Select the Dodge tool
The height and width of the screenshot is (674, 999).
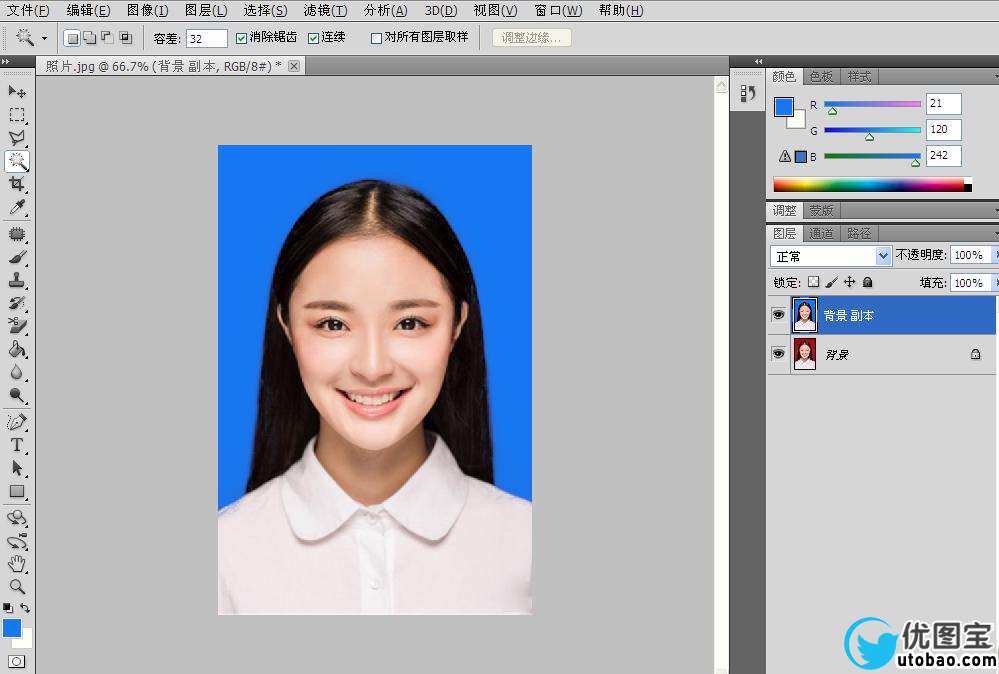click(17, 395)
